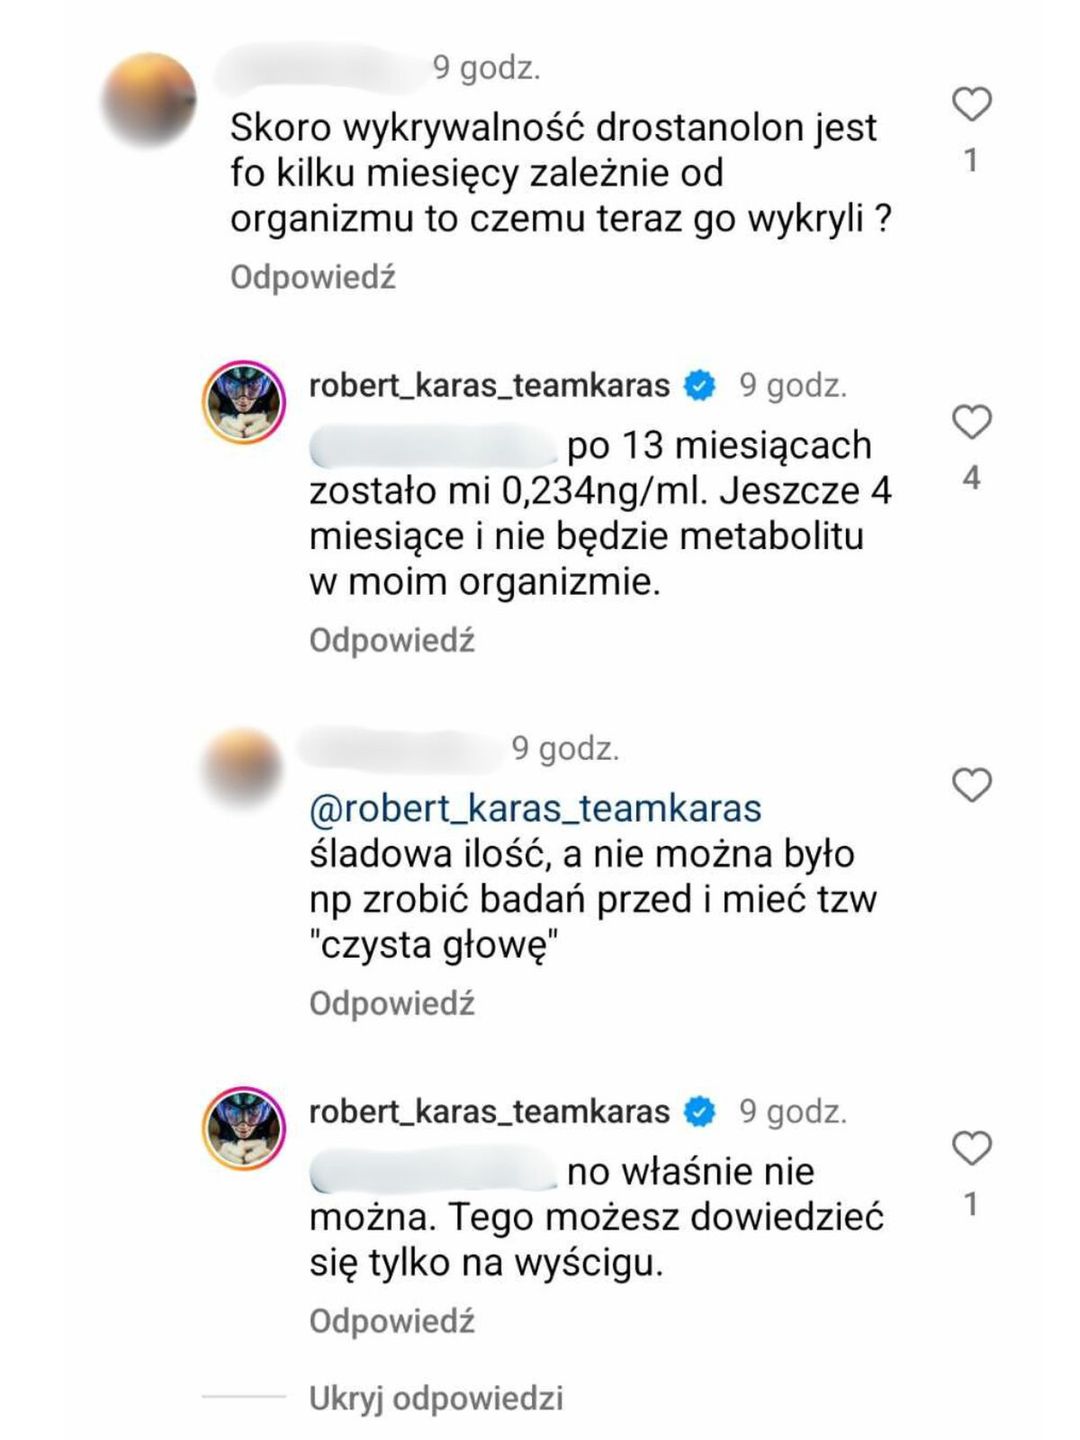View the 4 likes on Karas's reply

(971, 478)
